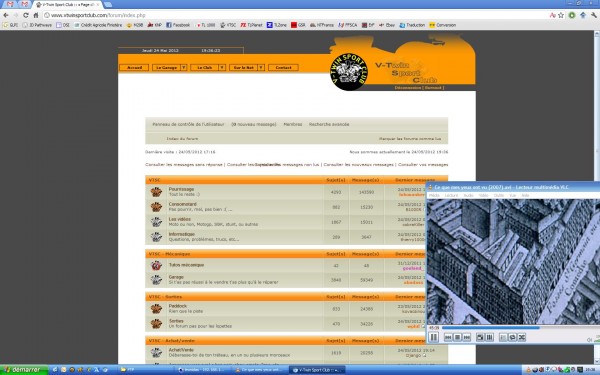Open the Crédit Agricole Finistère bookmark
This screenshot has width=600, height=375.
98,25
